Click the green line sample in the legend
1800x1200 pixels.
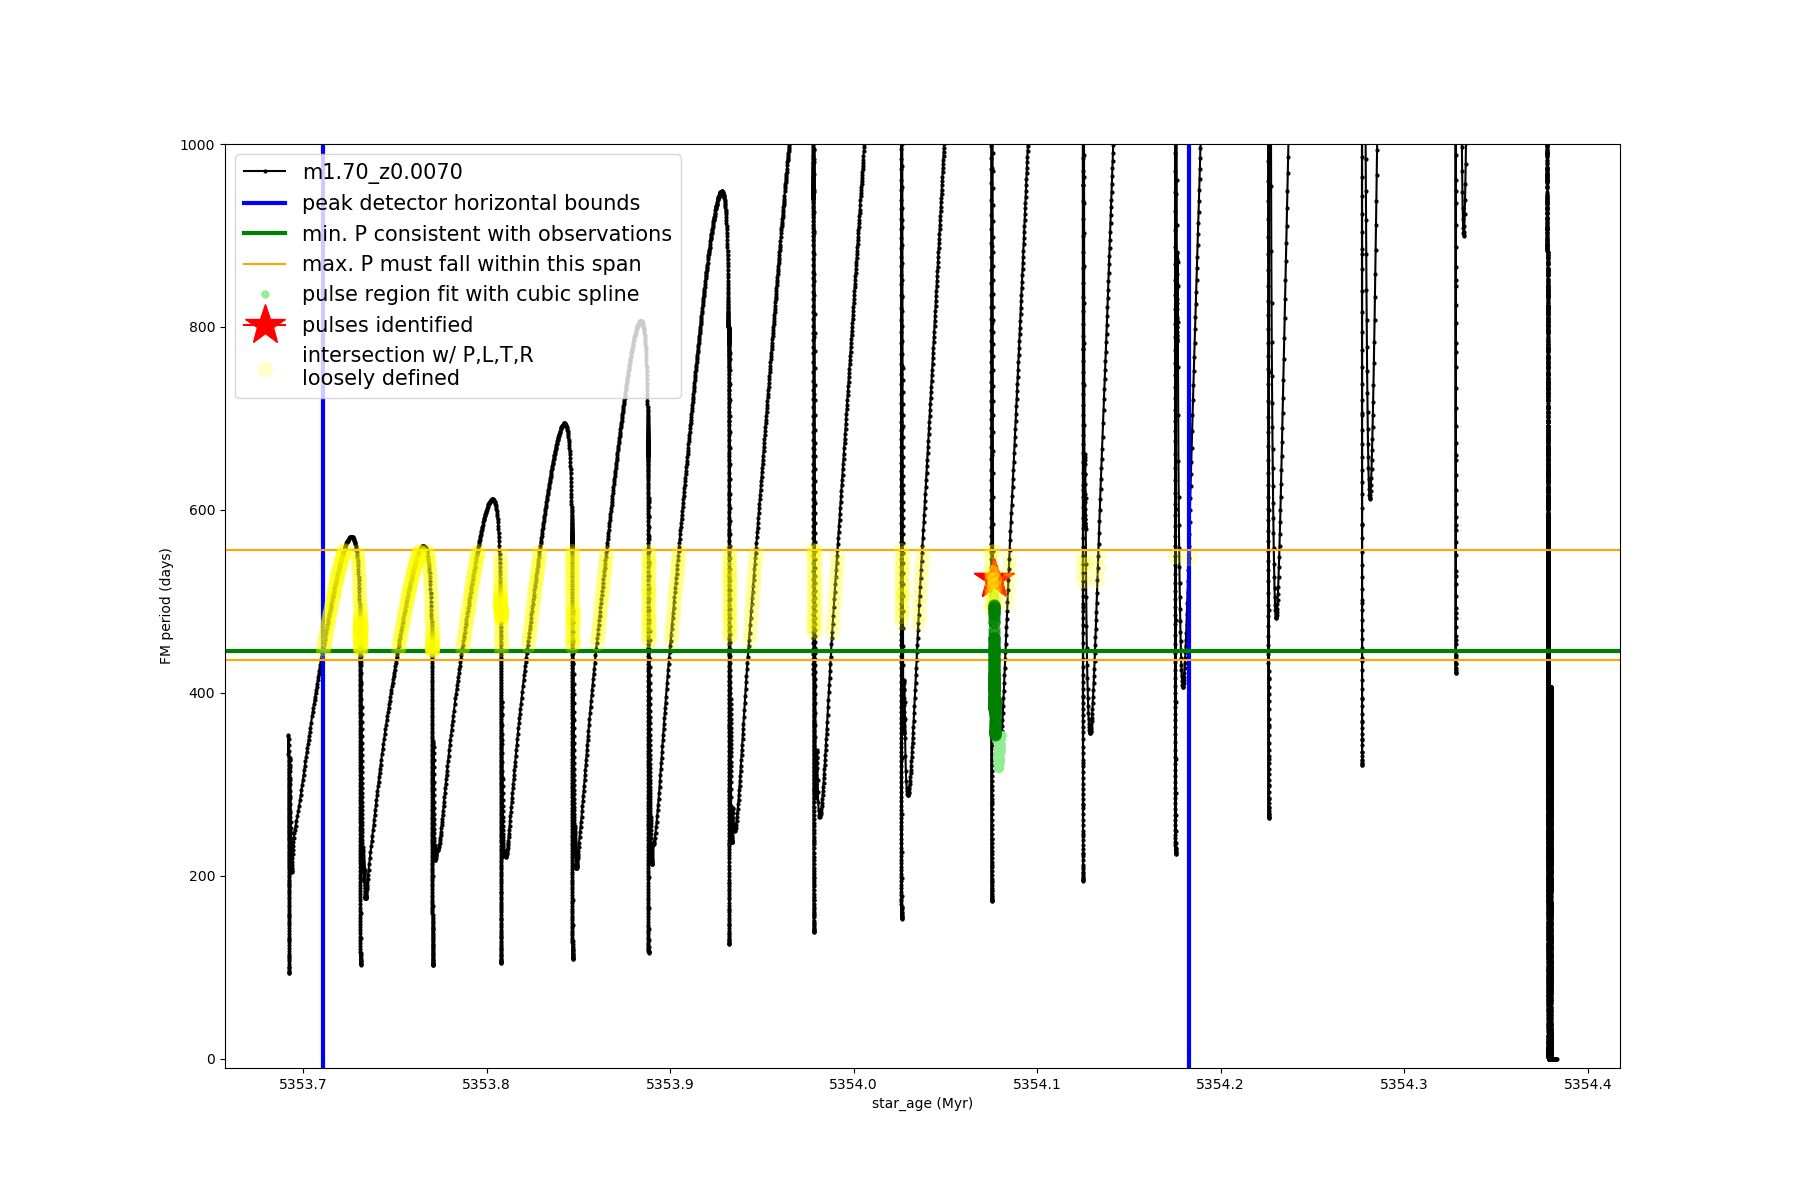click(265, 233)
